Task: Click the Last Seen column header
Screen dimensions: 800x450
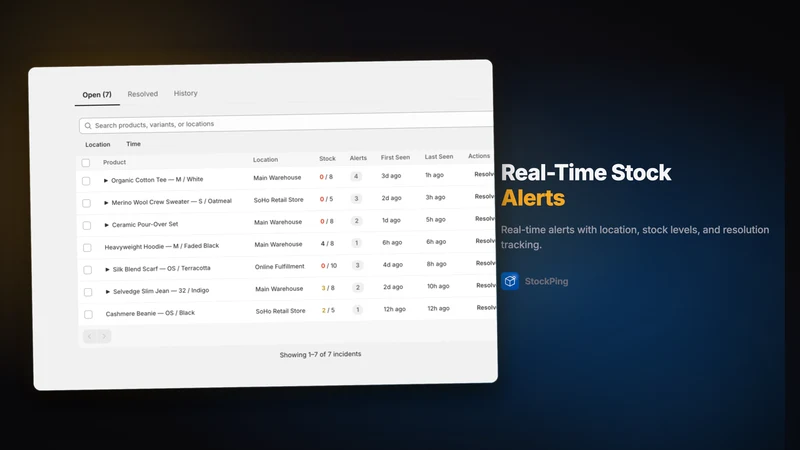Action: coord(439,157)
